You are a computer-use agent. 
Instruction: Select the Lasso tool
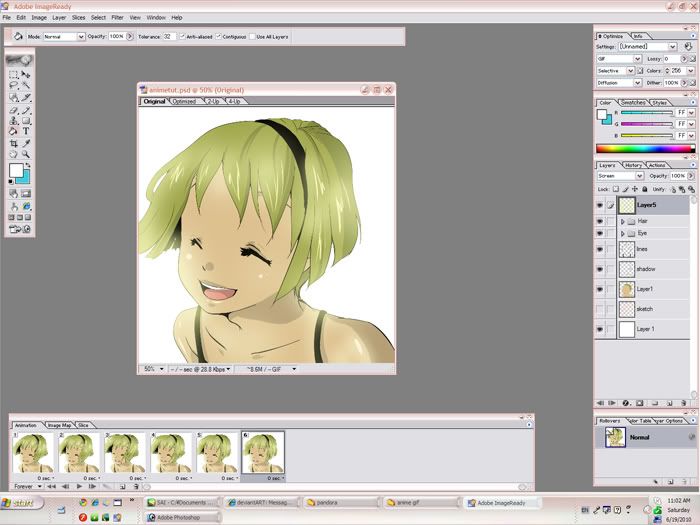coord(14,86)
